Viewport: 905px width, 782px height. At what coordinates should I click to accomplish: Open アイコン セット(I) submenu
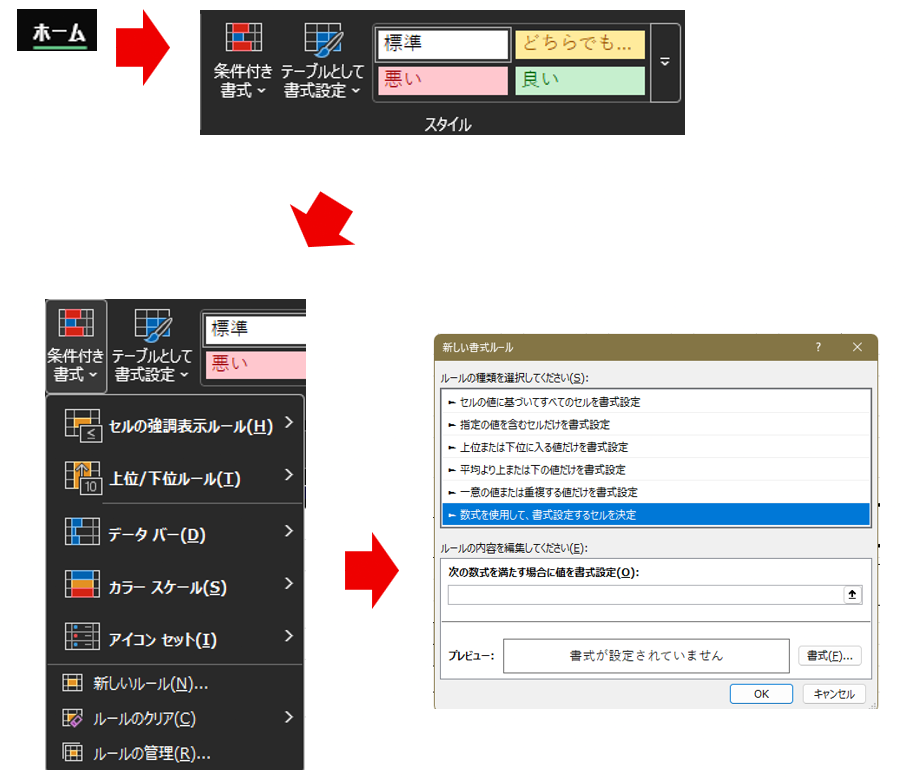point(175,638)
